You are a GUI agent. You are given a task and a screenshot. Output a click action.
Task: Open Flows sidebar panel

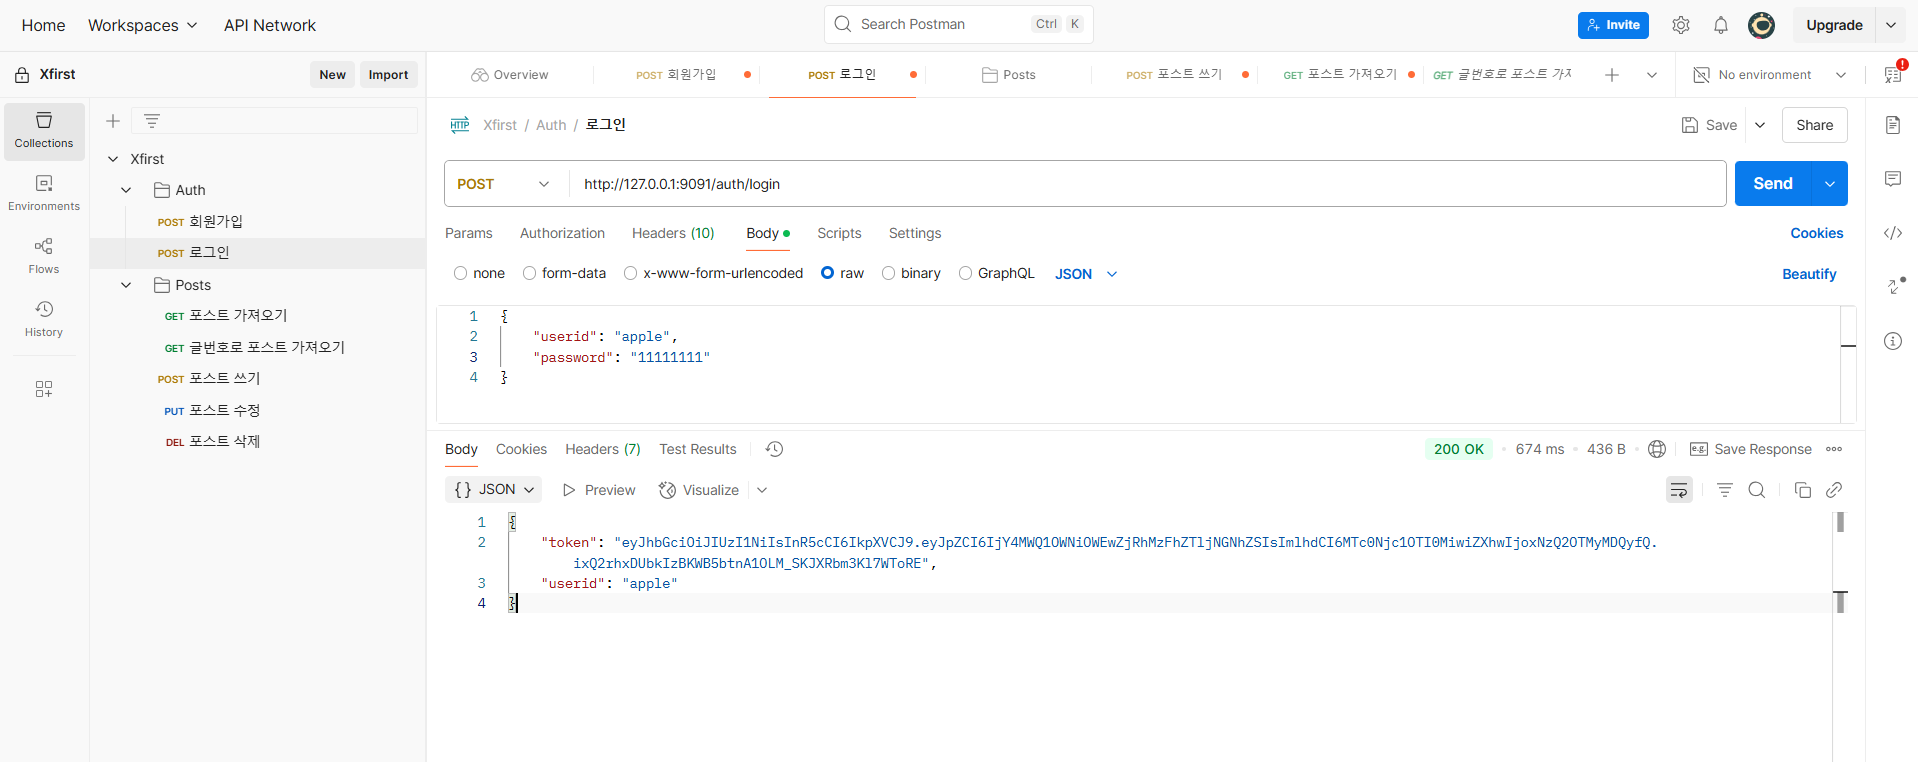[x=44, y=257]
